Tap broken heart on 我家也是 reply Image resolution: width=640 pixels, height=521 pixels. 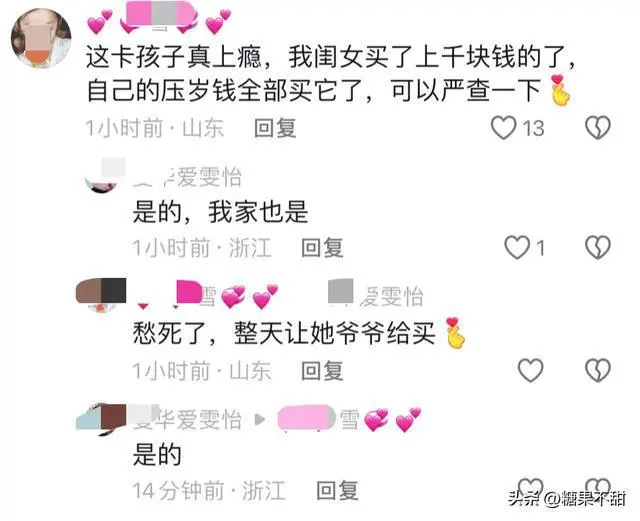(598, 247)
